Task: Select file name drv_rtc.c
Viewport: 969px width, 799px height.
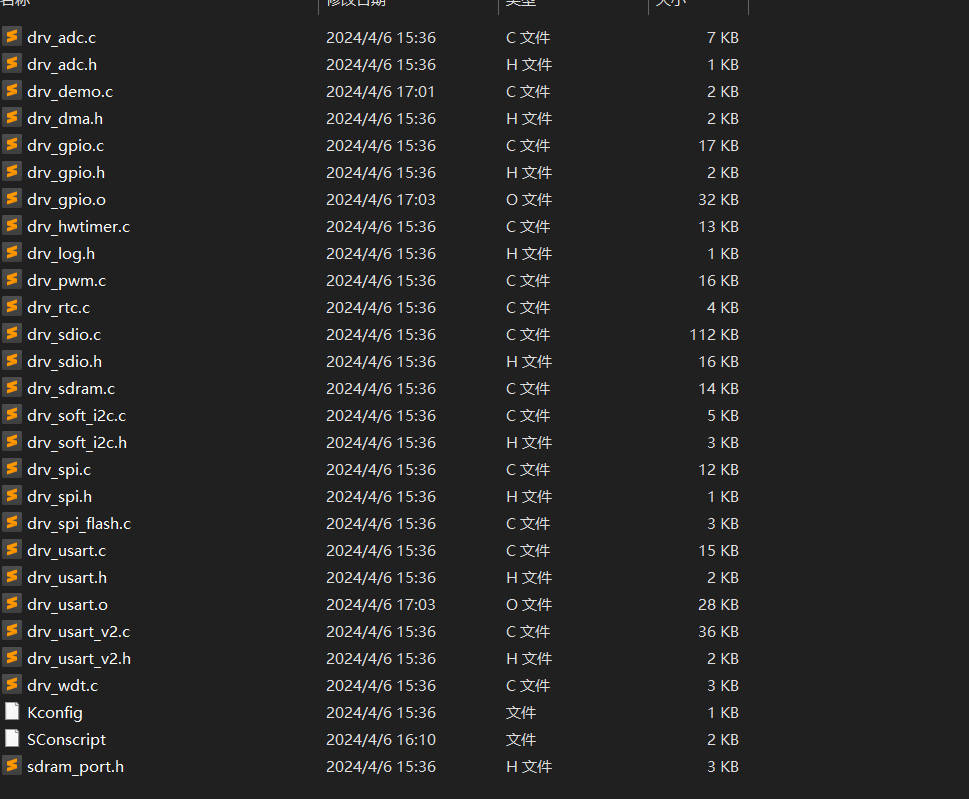Action: pos(58,308)
